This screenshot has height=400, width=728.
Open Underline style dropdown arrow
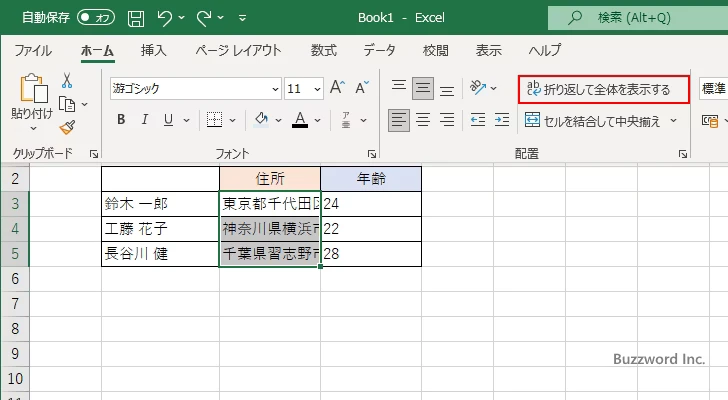[x=186, y=120]
